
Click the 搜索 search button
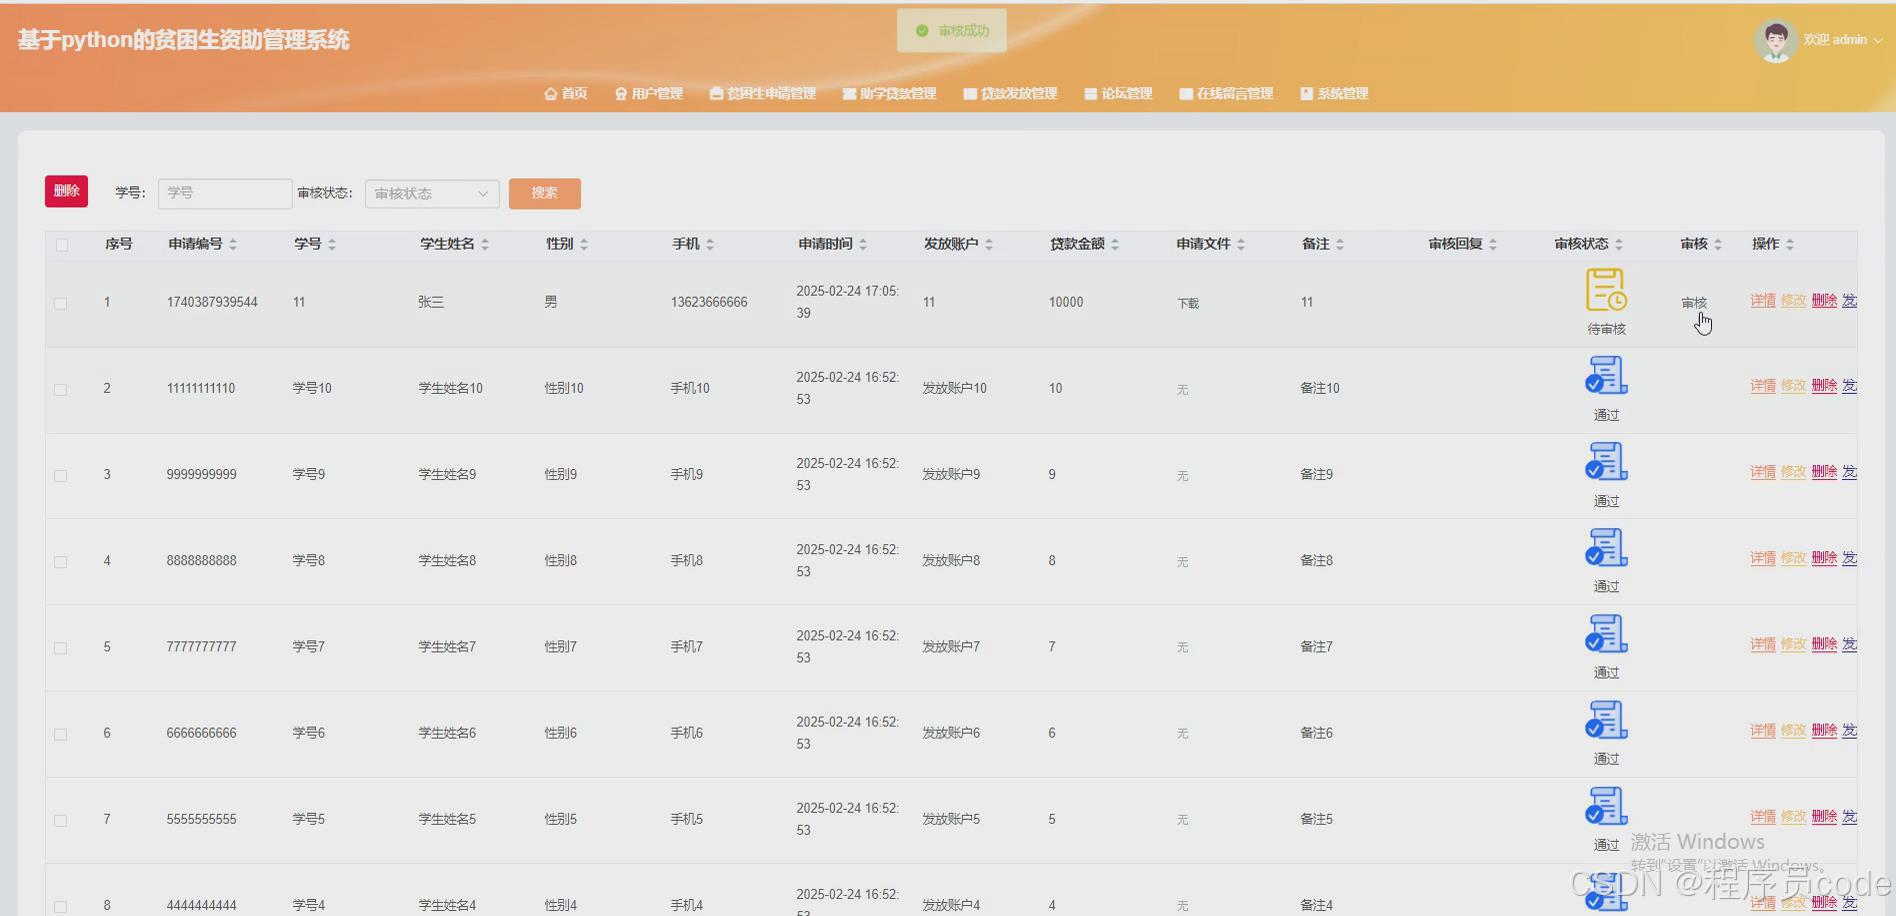[x=544, y=193]
